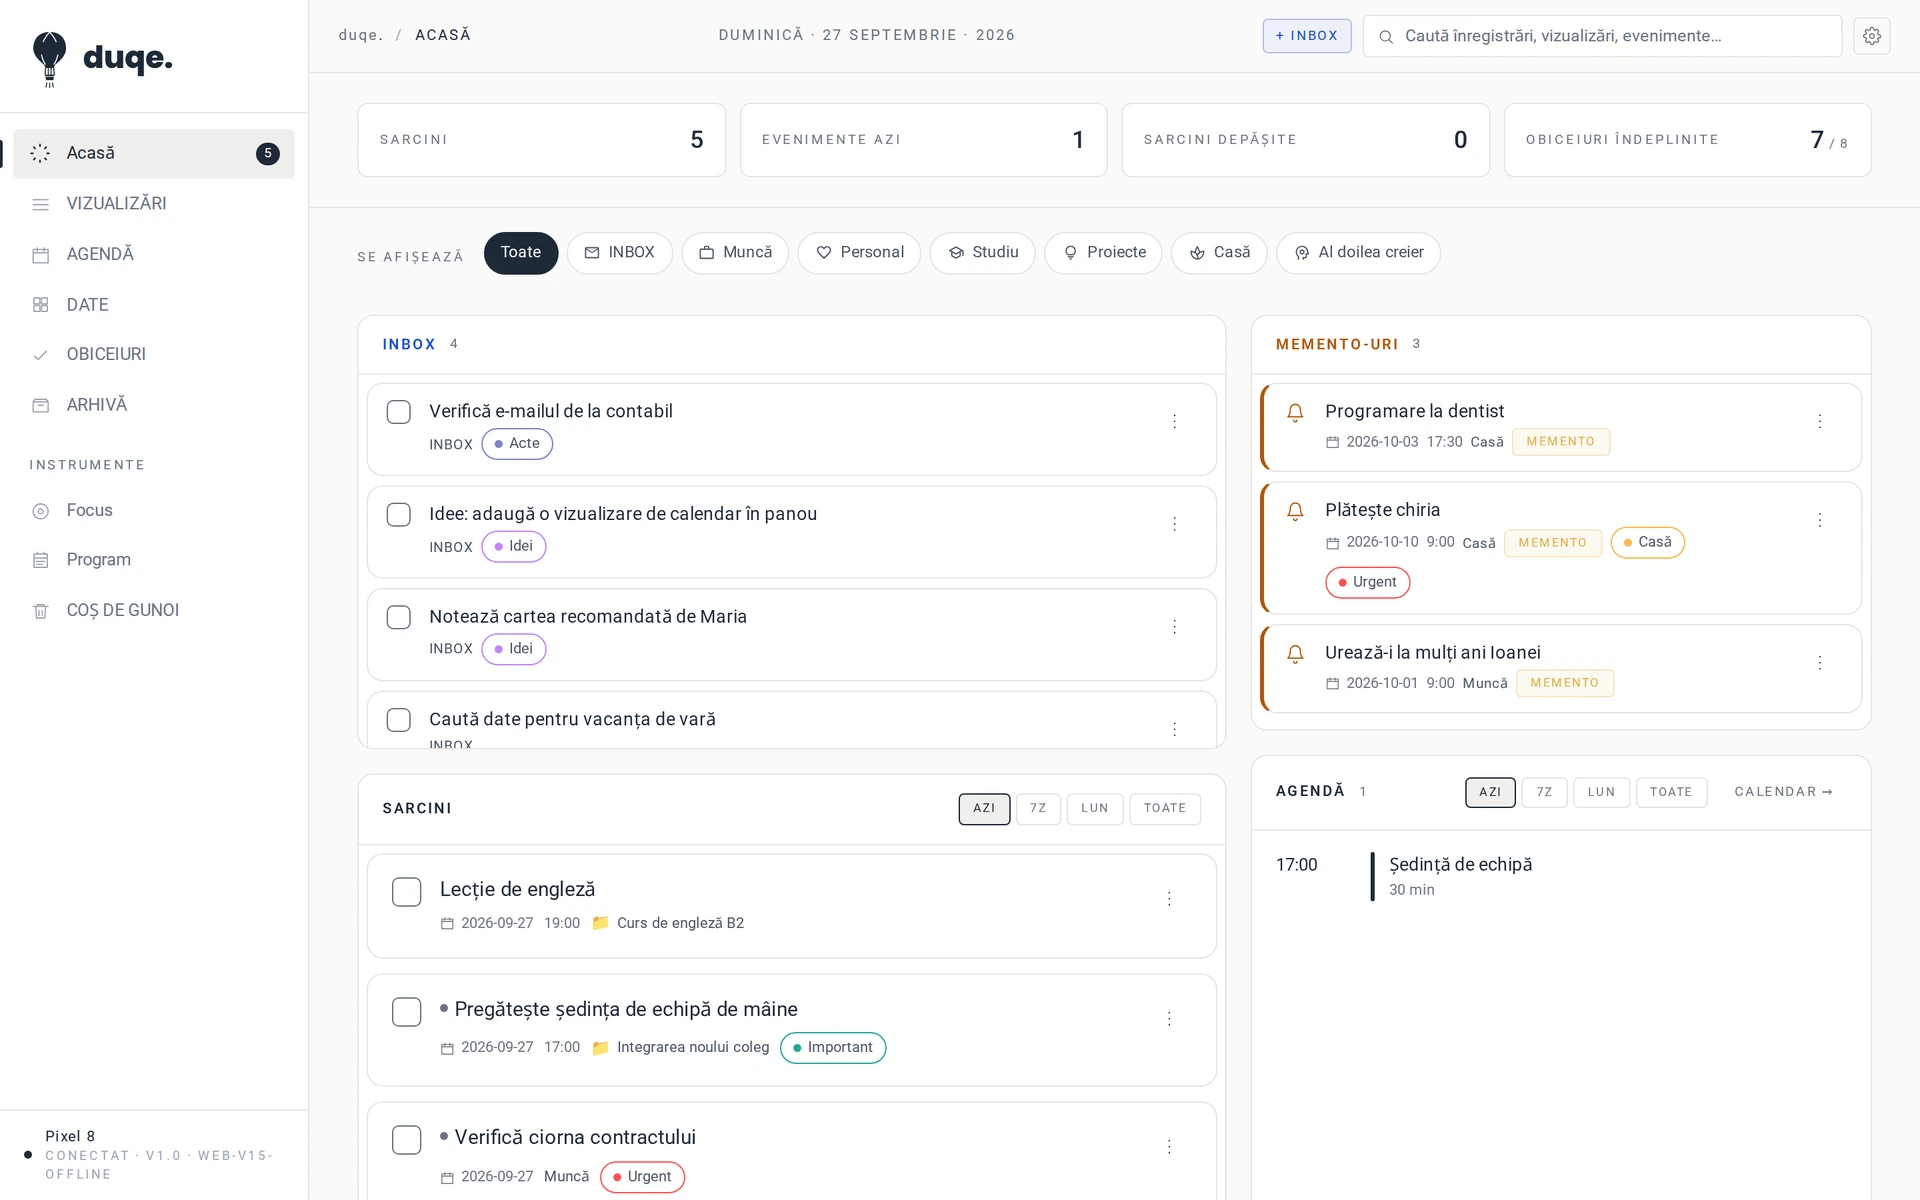Show TOATE tasks in Sarcini panel
The height and width of the screenshot is (1200, 1920).
pos(1165,809)
